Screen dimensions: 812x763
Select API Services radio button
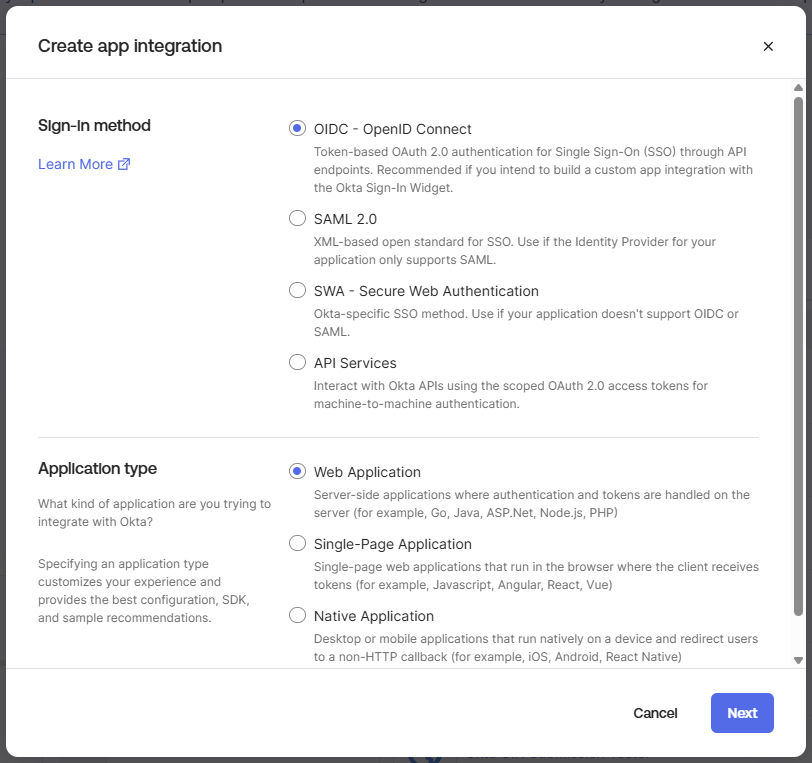297,362
